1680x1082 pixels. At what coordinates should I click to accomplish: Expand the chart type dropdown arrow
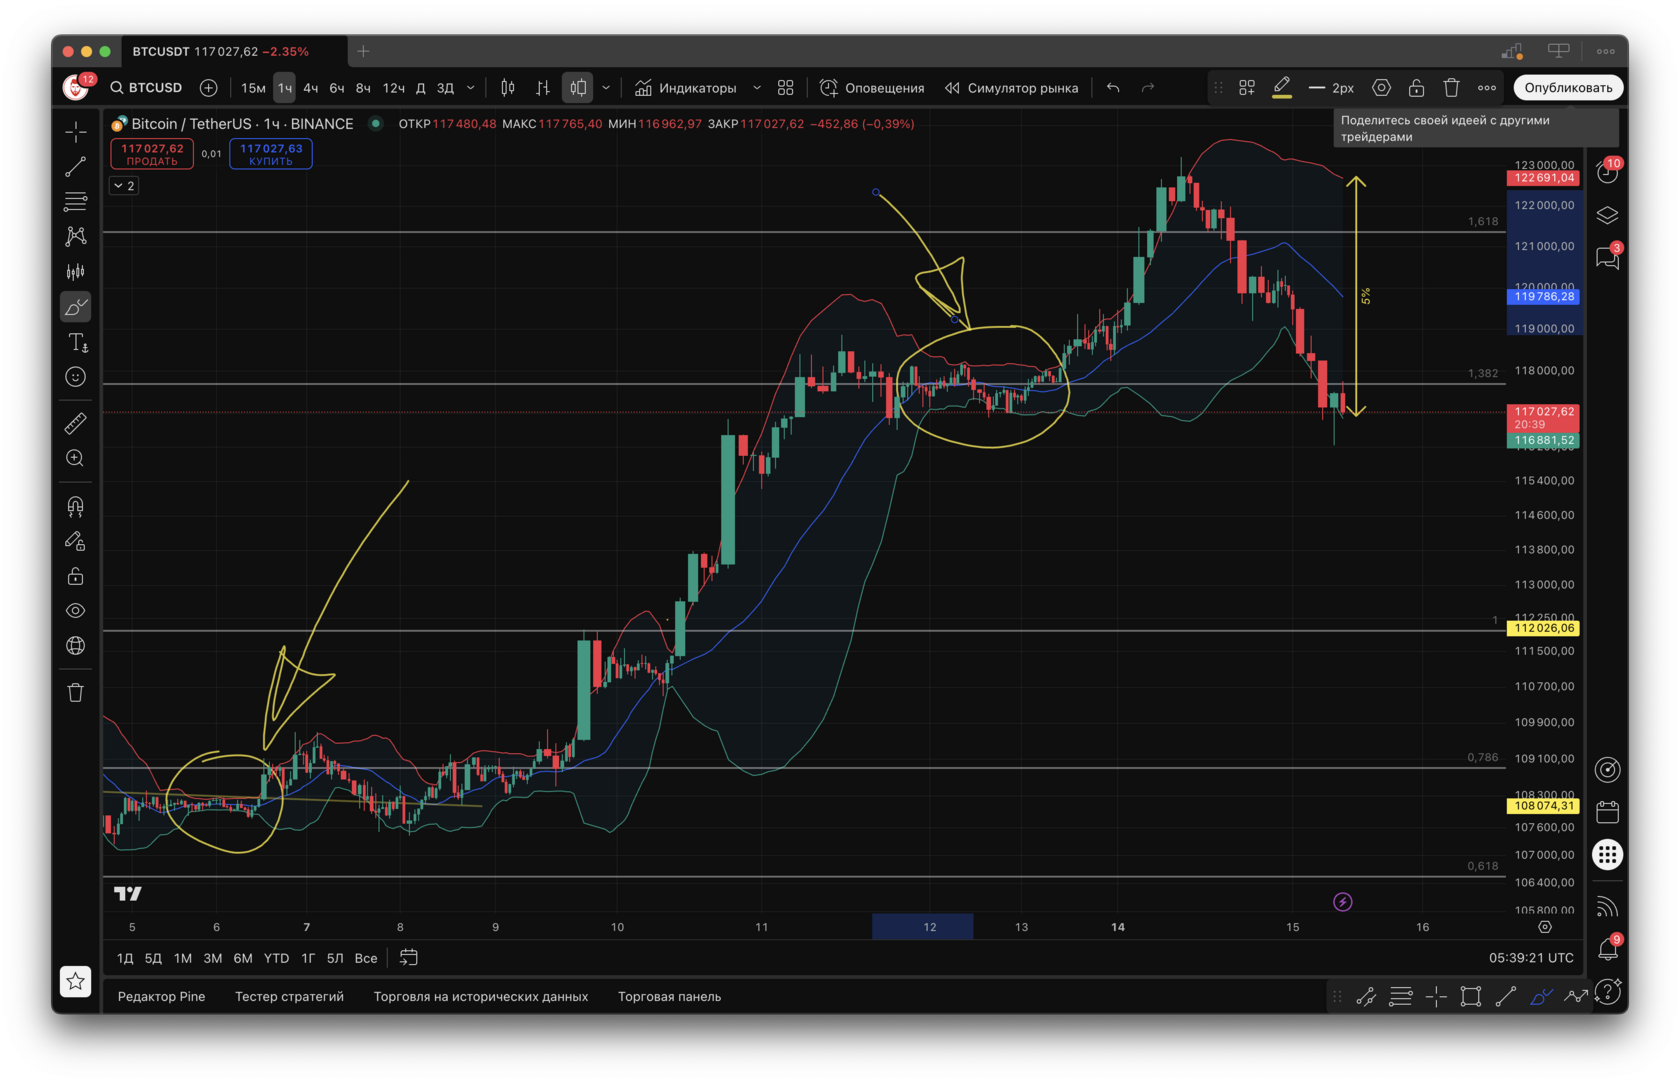(606, 88)
